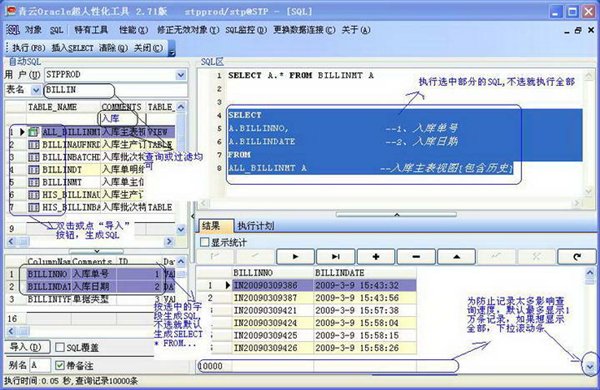Click the table icon beside BILLINAUFNRD row

[34, 145]
